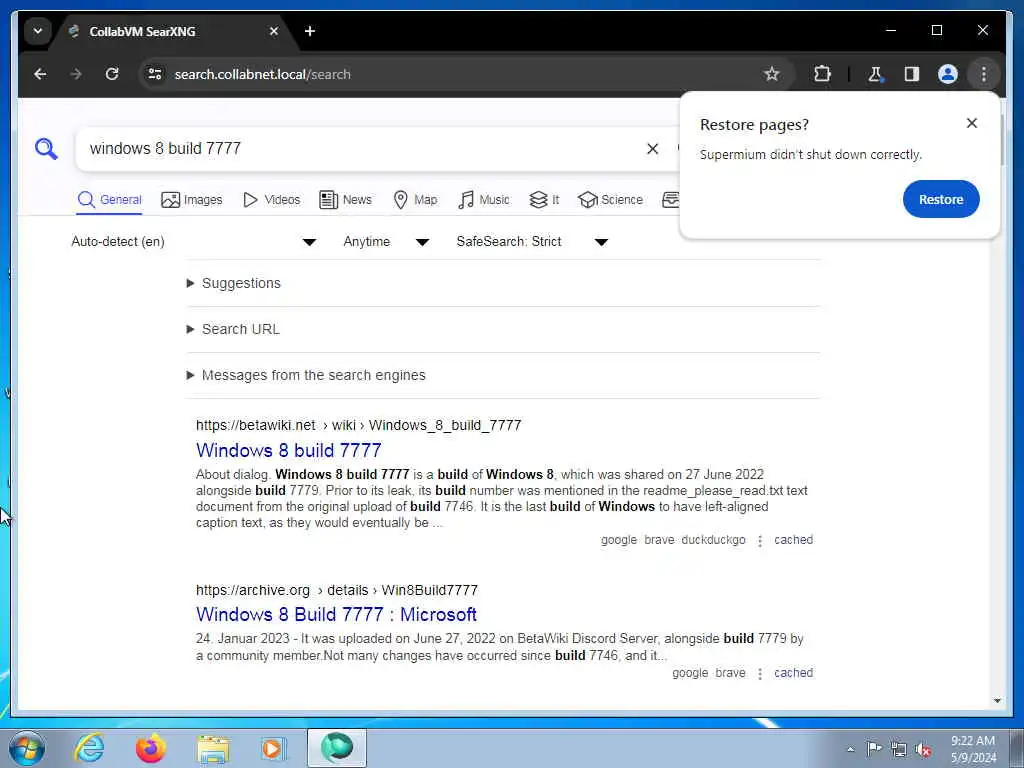Click the scrollbar down arrow
Screen dimensions: 1024x768
pos(997,701)
